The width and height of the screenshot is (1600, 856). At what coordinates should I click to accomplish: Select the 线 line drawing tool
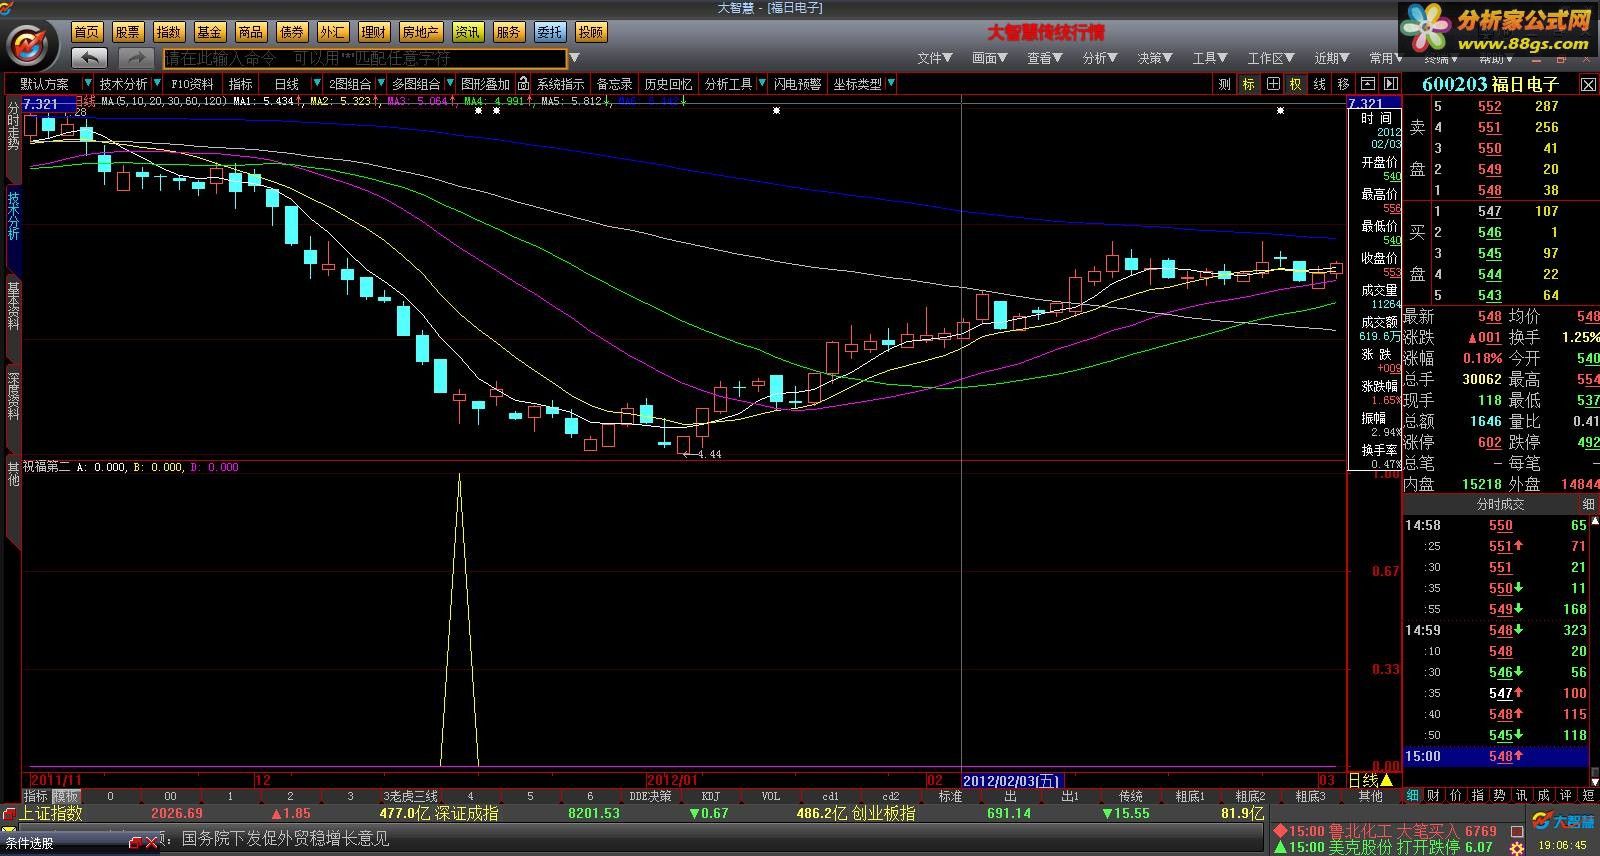point(1320,84)
